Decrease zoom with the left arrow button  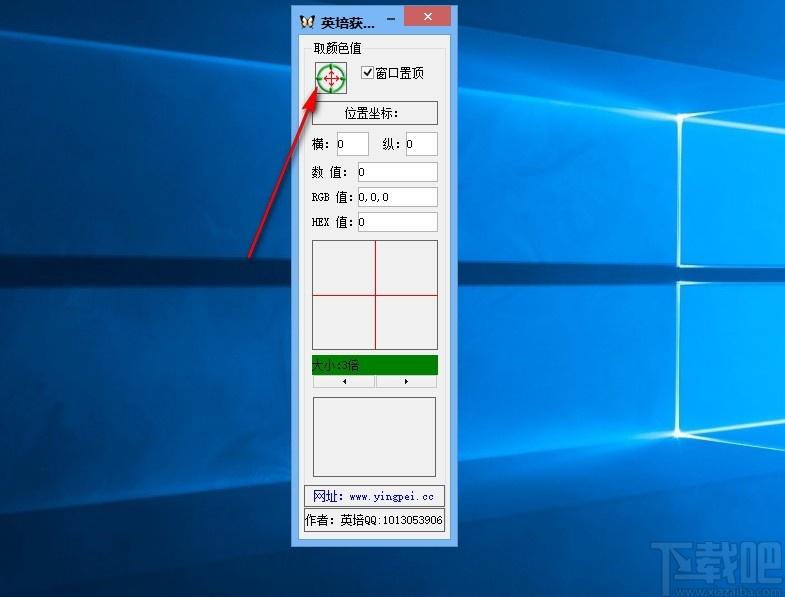tap(344, 382)
